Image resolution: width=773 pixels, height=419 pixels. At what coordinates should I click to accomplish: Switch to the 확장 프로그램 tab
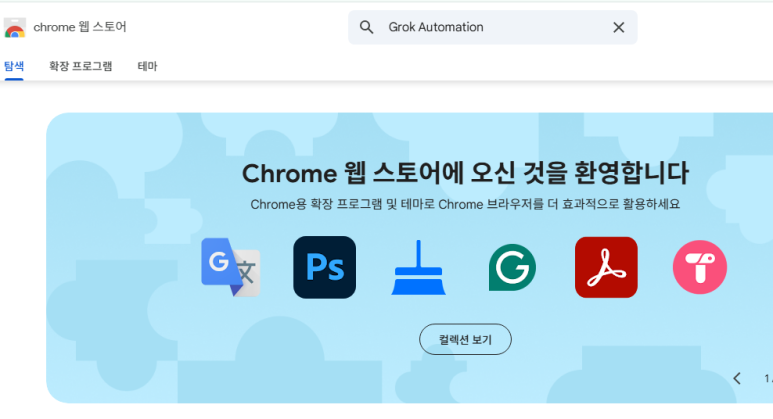pyautogui.click(x=80, y=66)
